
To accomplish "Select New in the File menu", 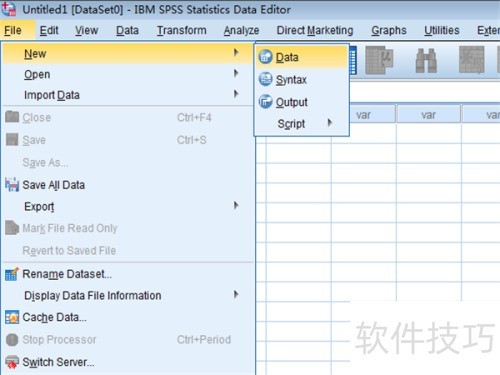I will (x=128, y=53).
